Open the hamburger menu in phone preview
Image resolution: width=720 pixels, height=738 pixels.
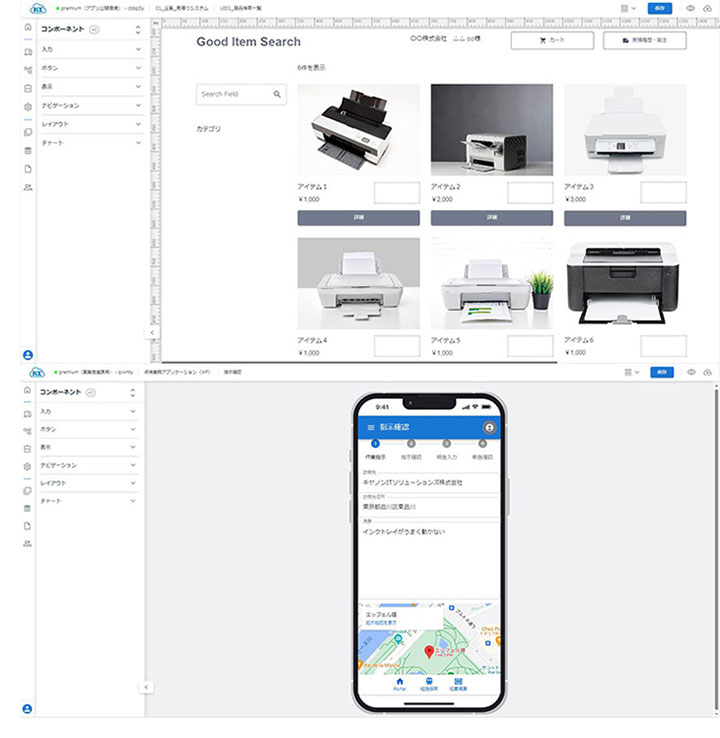[x=371, y=427]
